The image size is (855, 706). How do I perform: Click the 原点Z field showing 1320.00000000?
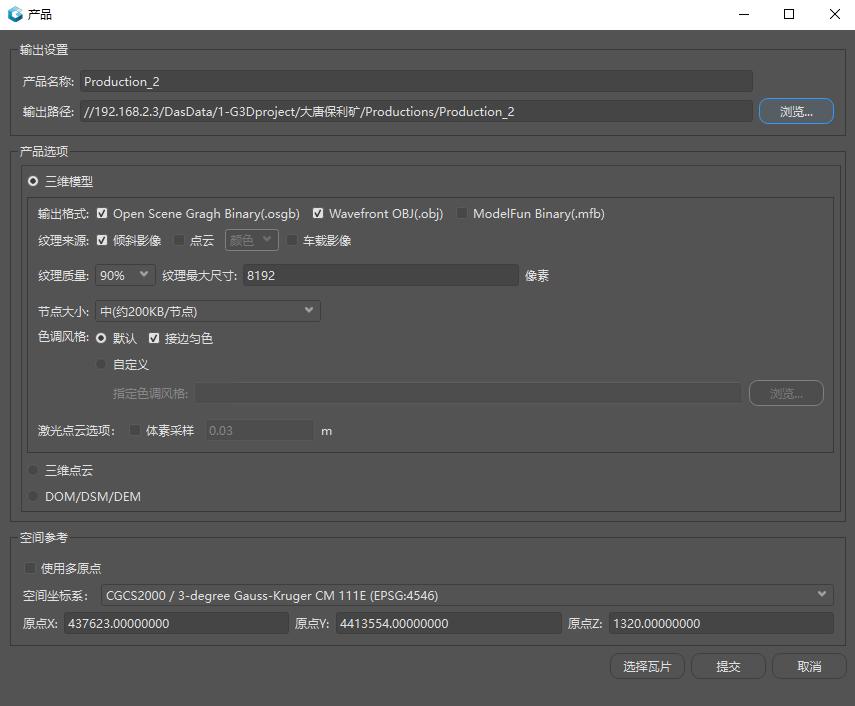721,623
